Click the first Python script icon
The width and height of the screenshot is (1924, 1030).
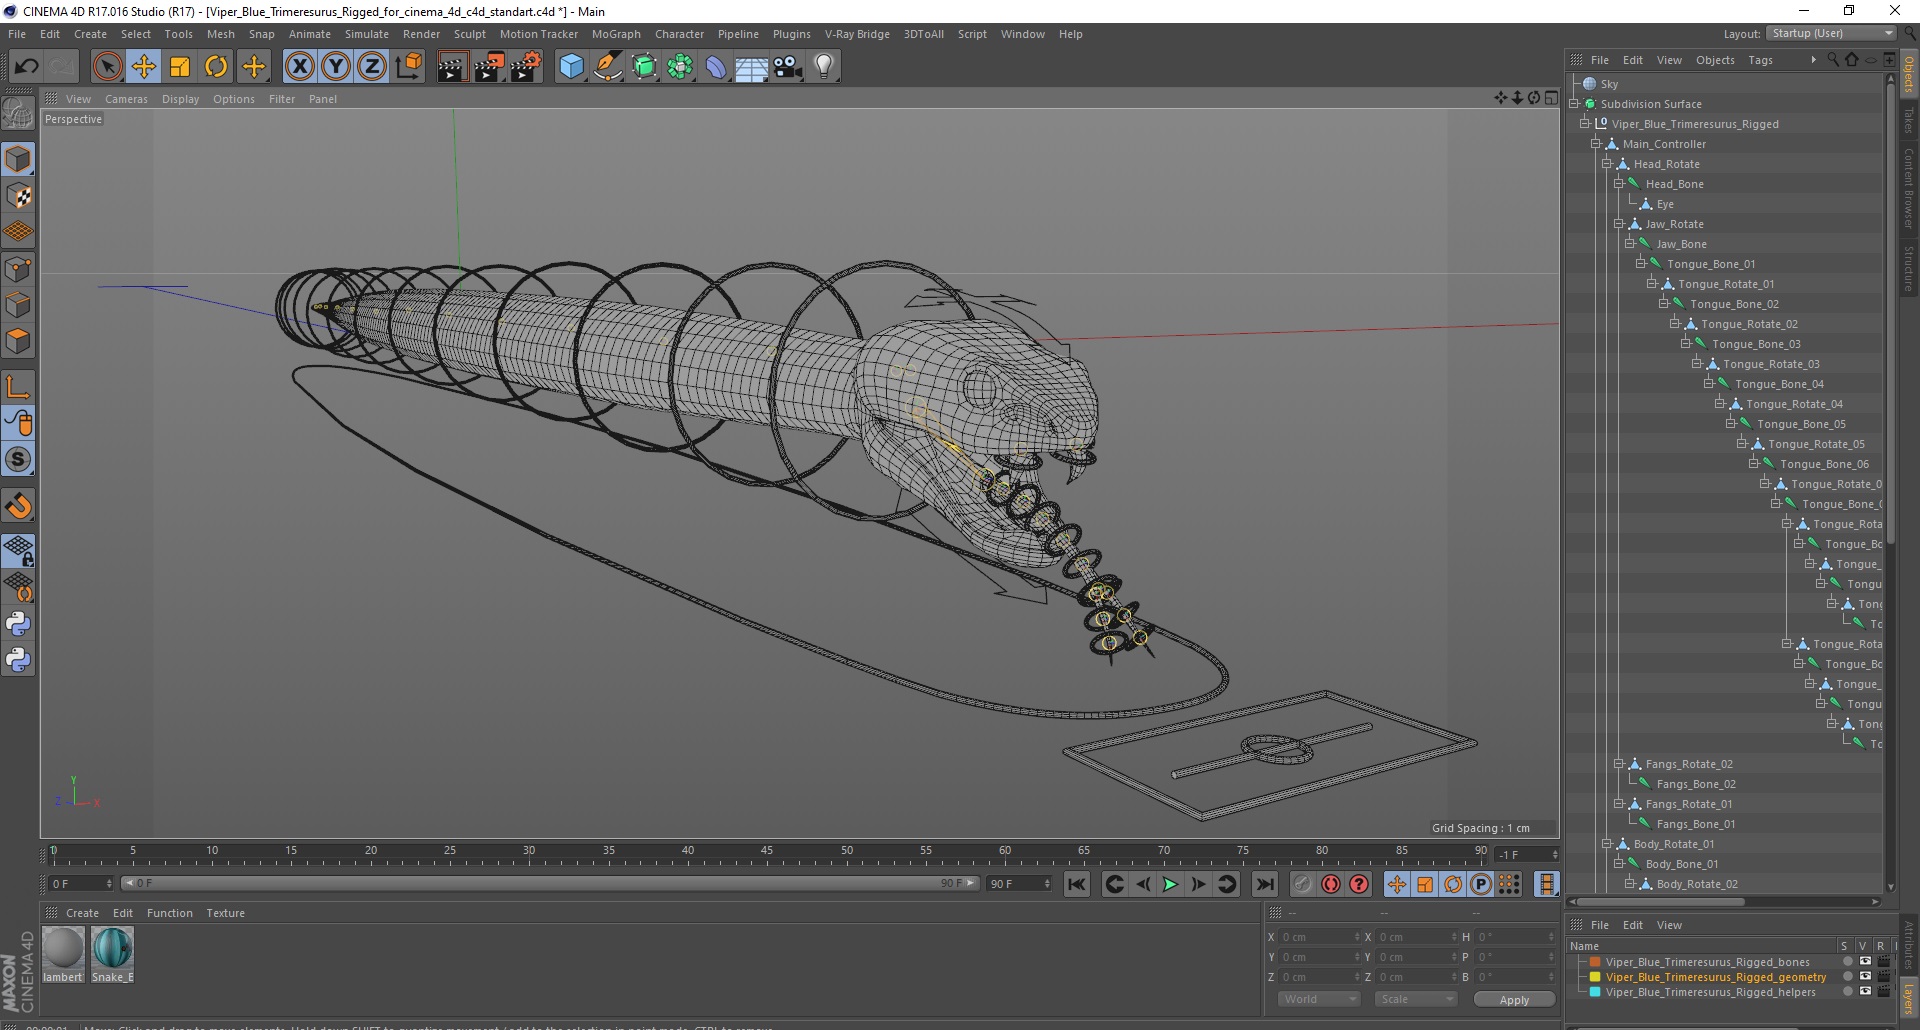click(18, 624)
